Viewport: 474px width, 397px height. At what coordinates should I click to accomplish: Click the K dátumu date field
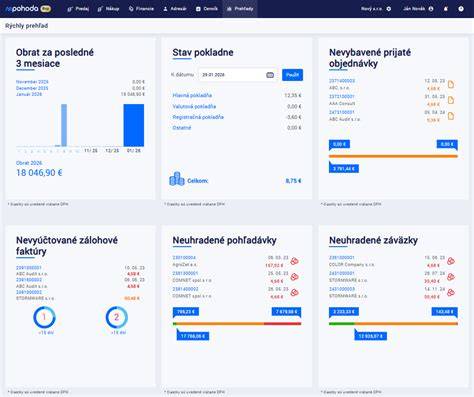[237, 75]
